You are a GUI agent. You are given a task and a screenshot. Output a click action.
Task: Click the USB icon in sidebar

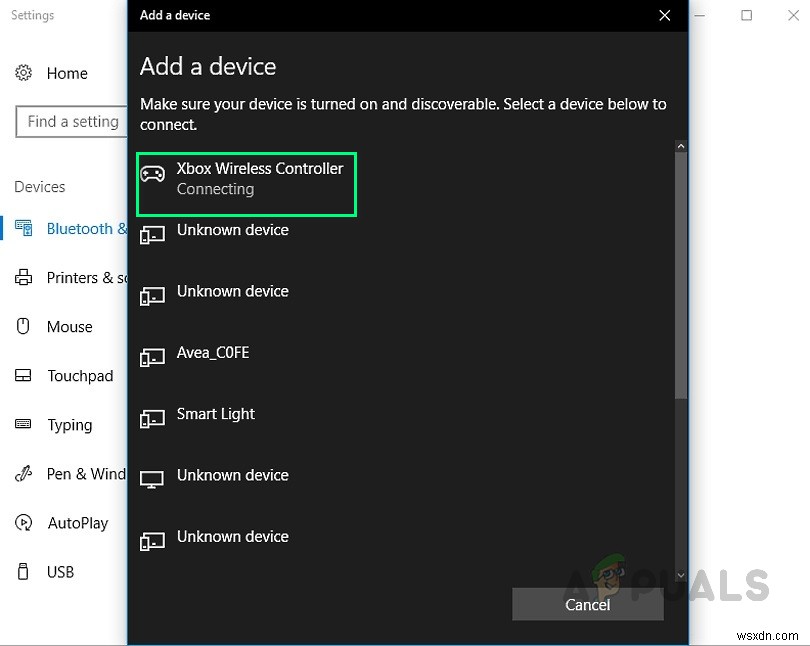pyautogui.click(x=24, y=572)
